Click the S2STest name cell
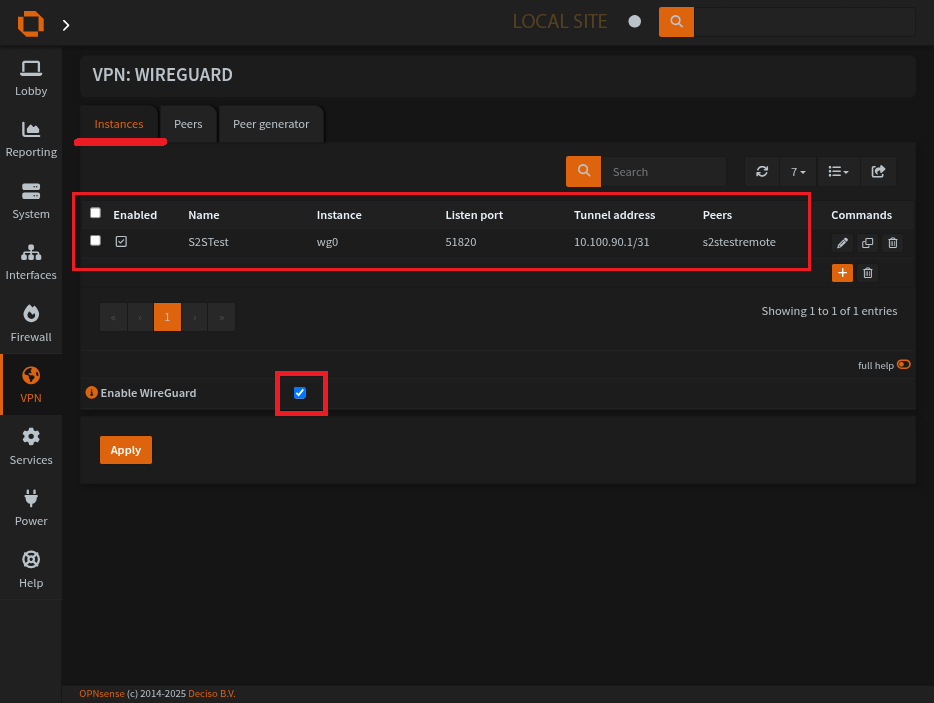 click(x=208, y=242)
